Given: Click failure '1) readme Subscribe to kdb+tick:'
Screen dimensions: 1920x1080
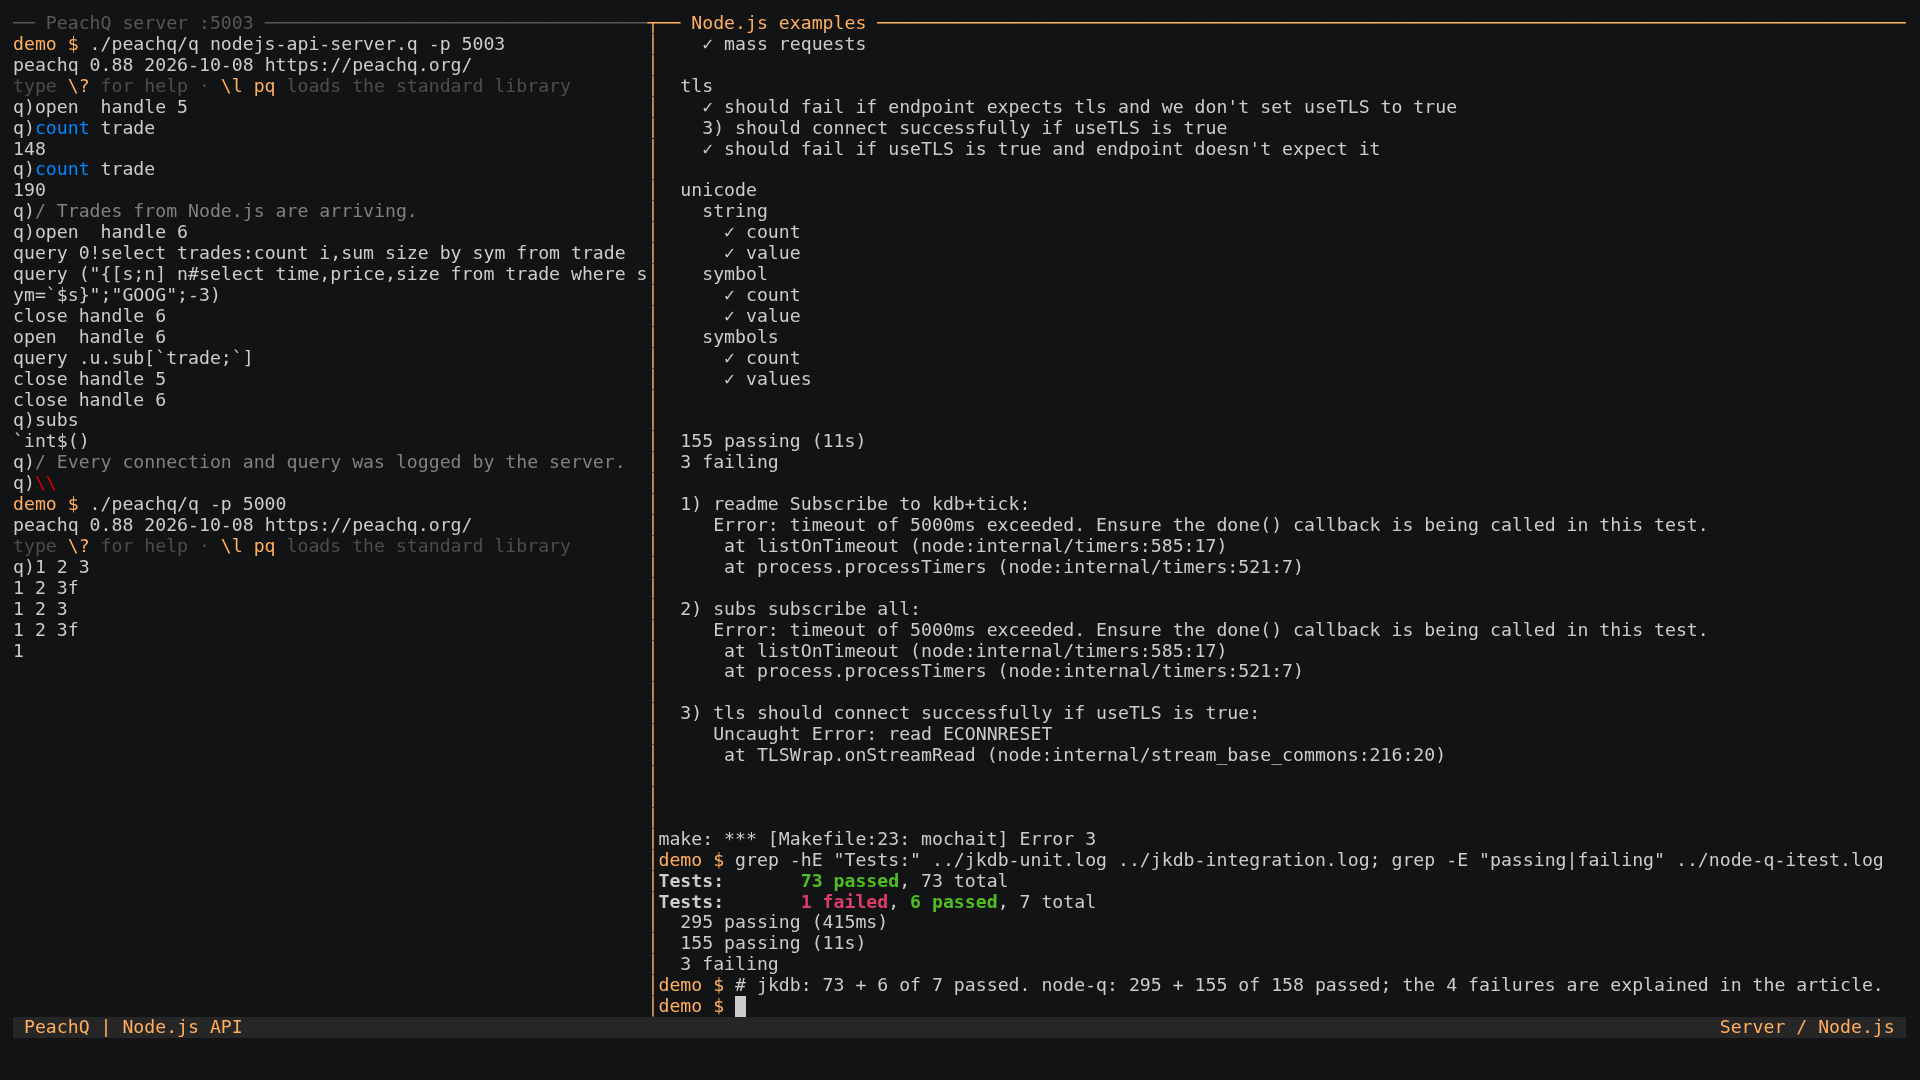Looking at the screenshot, I should (855, 504).
